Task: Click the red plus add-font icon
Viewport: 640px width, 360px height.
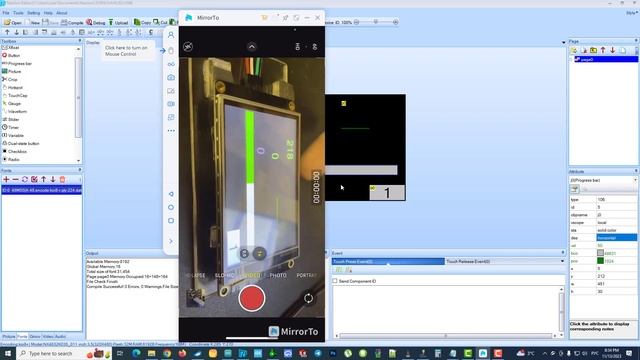Action: coord(6,180)
